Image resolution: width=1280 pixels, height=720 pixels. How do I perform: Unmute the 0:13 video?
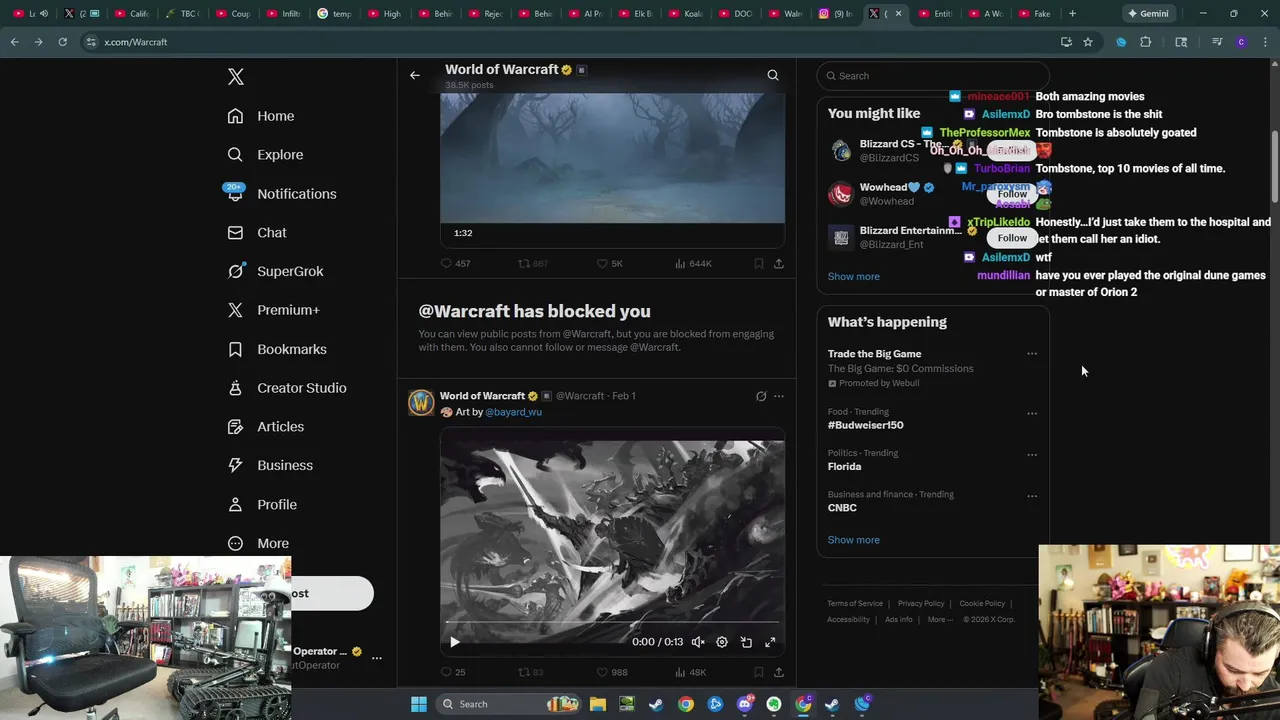point(698,642)
